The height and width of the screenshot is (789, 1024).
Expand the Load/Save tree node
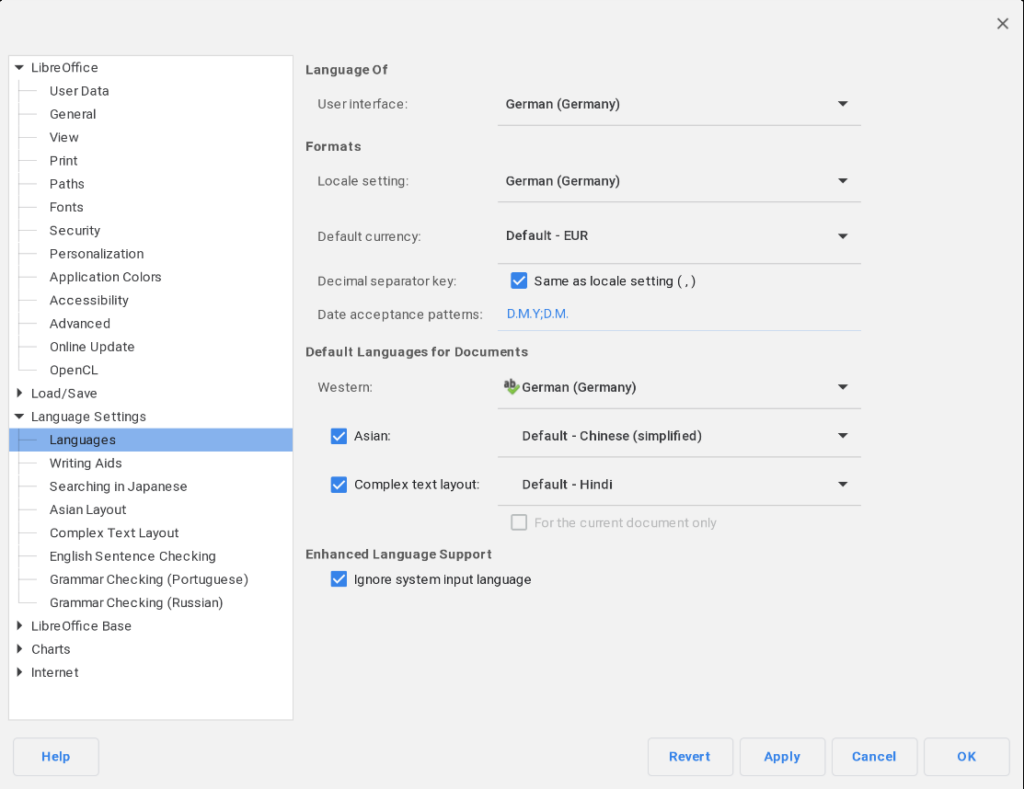point(19,393)
